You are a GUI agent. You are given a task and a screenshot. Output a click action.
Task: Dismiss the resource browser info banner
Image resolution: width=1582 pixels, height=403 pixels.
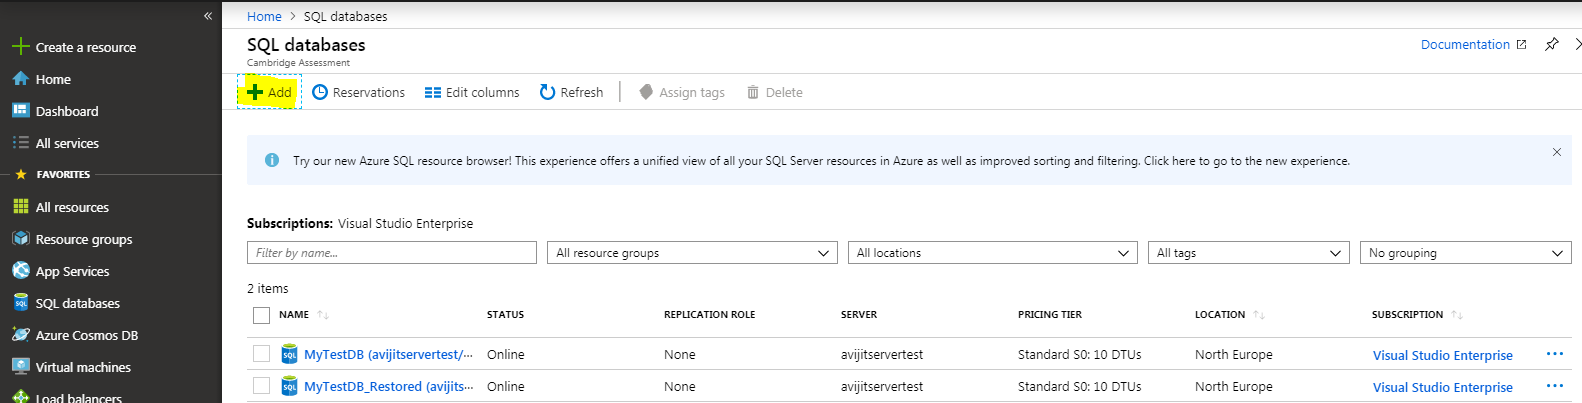(x=1556, y=152)
